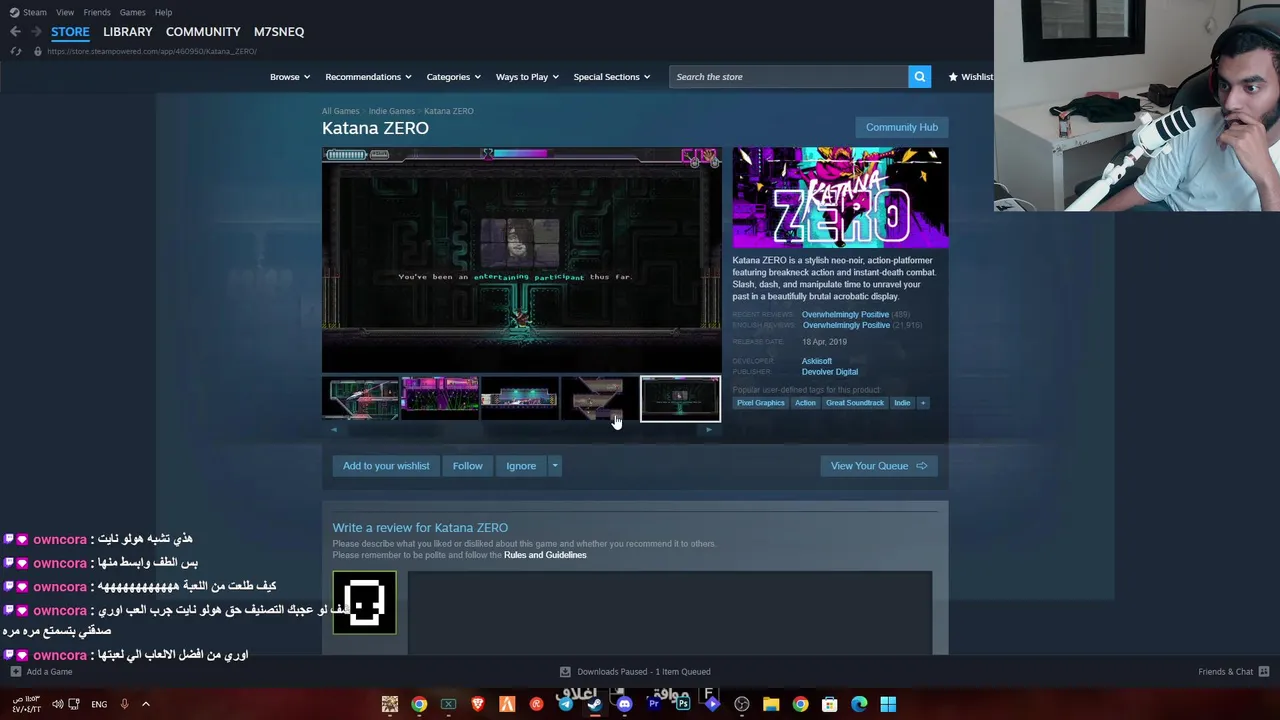
Task: Open the Ignore options dropdown arrow
Action: 554,466
